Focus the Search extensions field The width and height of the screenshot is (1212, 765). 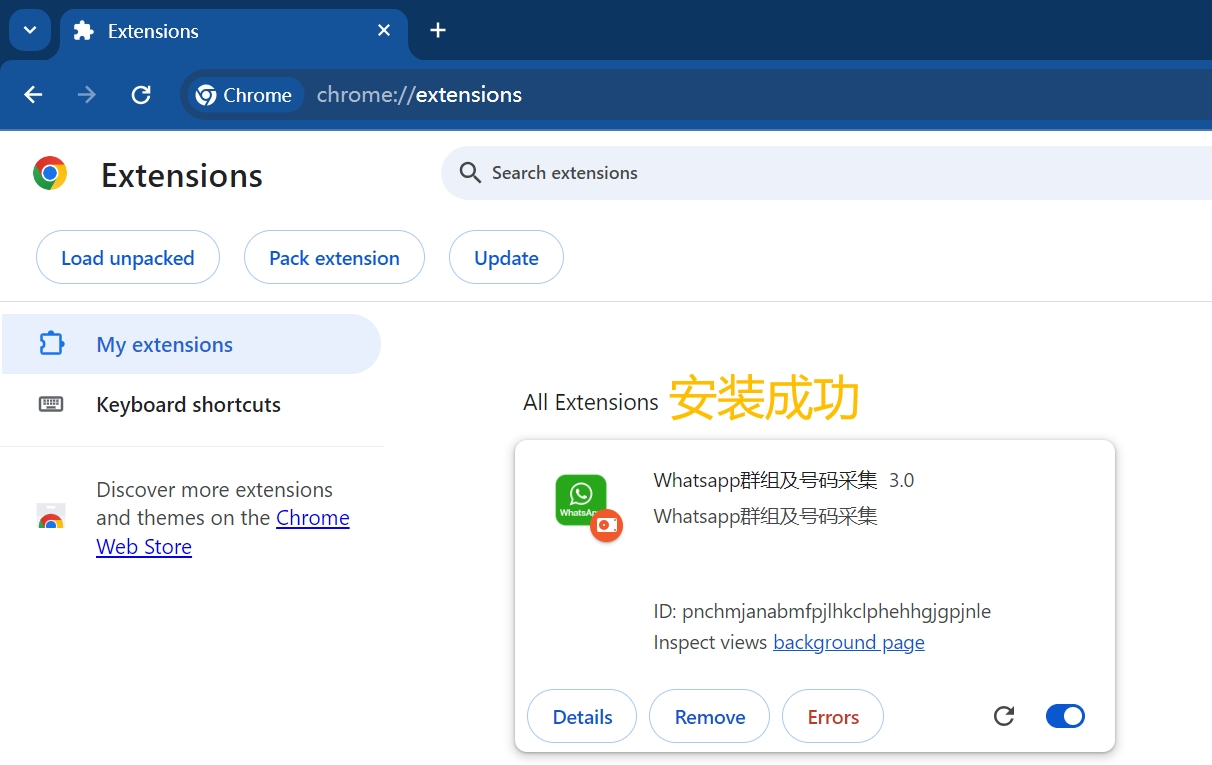click(826, 173)
